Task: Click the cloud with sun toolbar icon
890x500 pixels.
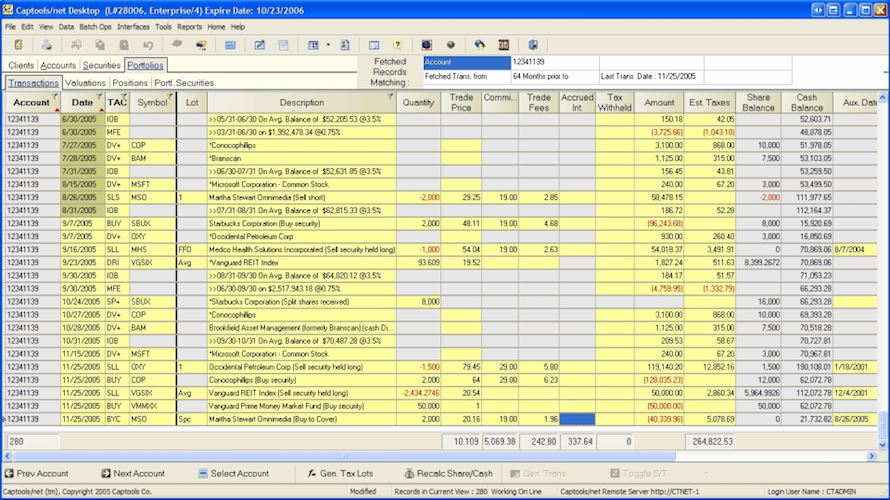Action: click(201, 45)
